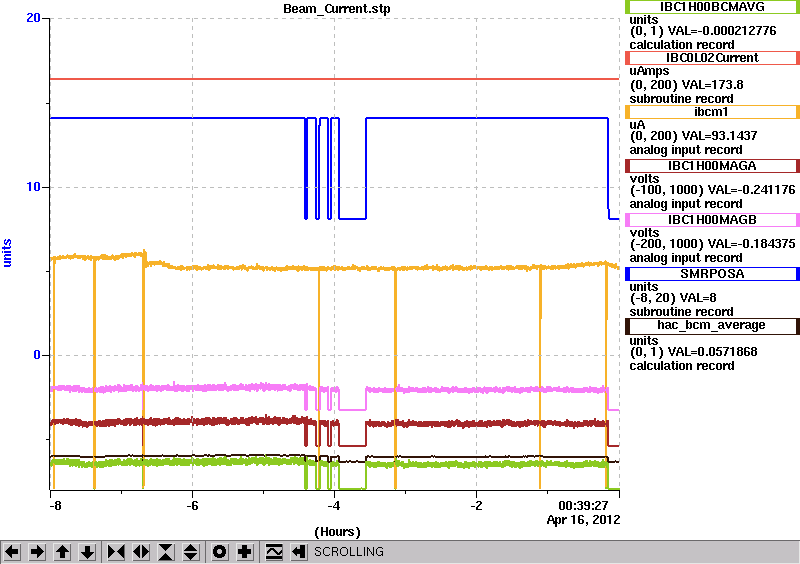Click 'analog input record' under ibcm1
The height and width of the screenshot is (564, 800).
pyautogui.click(x=686, y=150)
